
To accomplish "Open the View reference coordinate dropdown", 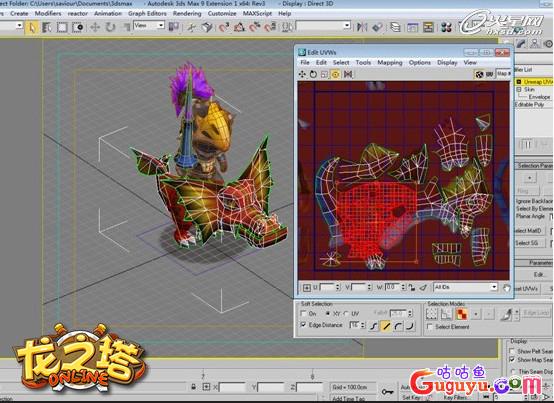I will [x=149, y=25].
